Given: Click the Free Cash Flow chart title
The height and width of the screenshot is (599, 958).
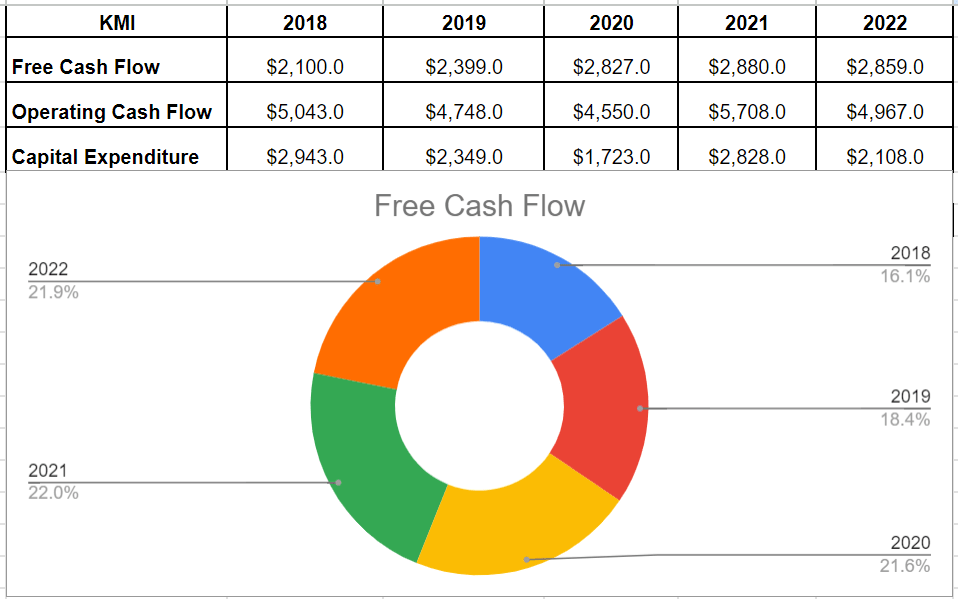Looking at the screenshot, I should [480, 205].
